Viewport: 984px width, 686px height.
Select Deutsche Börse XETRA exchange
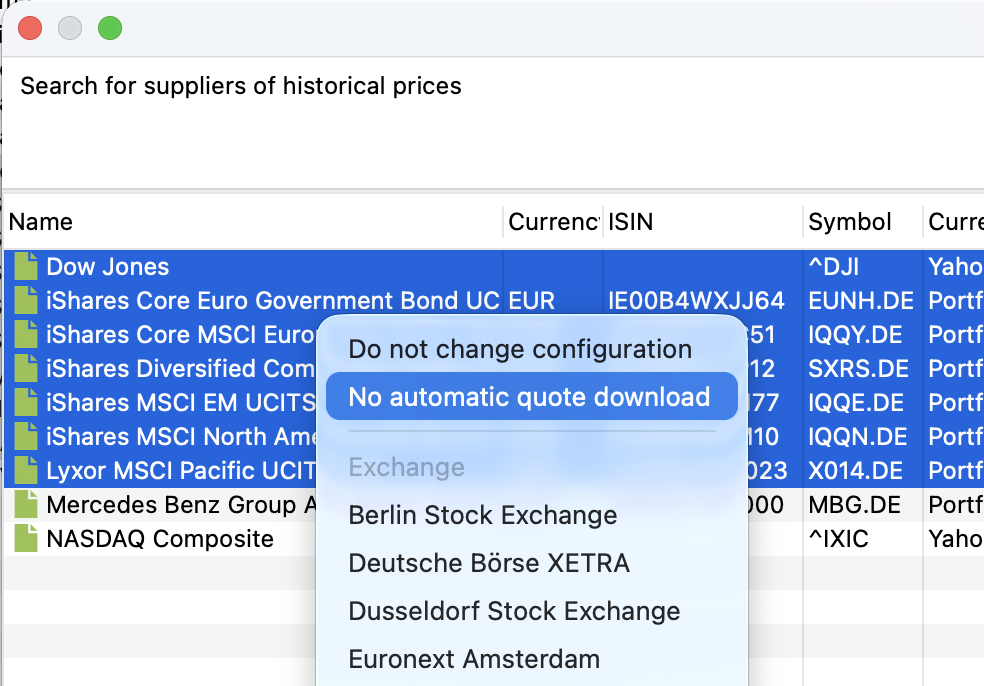pyautogui.click(x=489, y=563)
